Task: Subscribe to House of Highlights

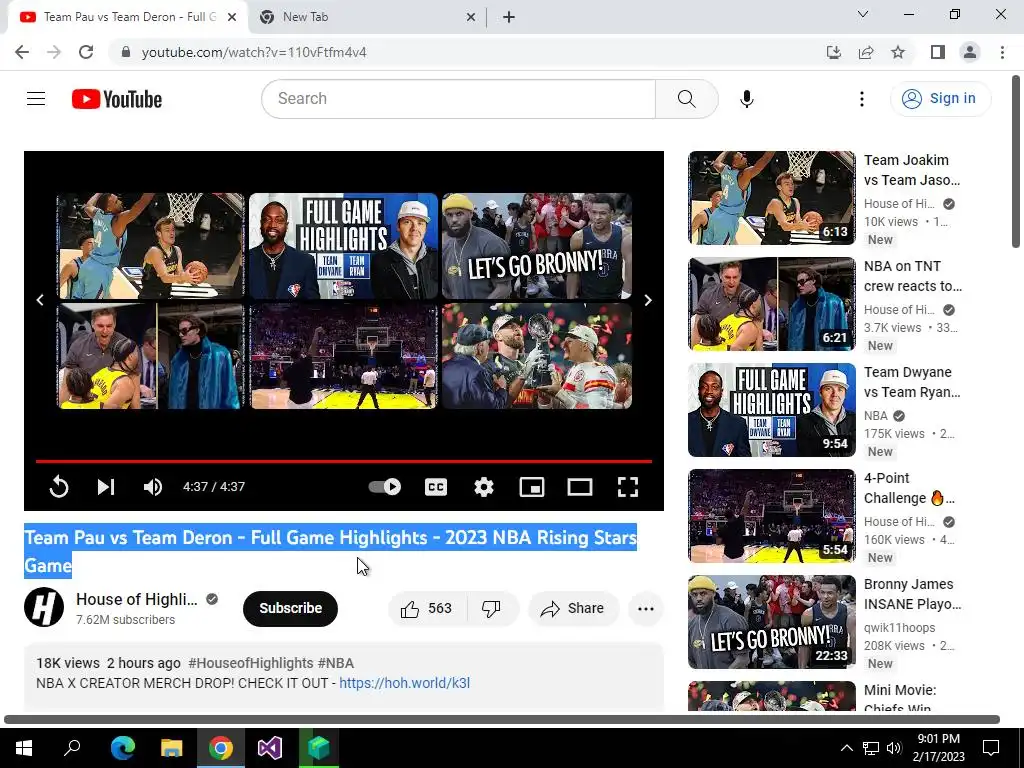Action: point(290,608)
